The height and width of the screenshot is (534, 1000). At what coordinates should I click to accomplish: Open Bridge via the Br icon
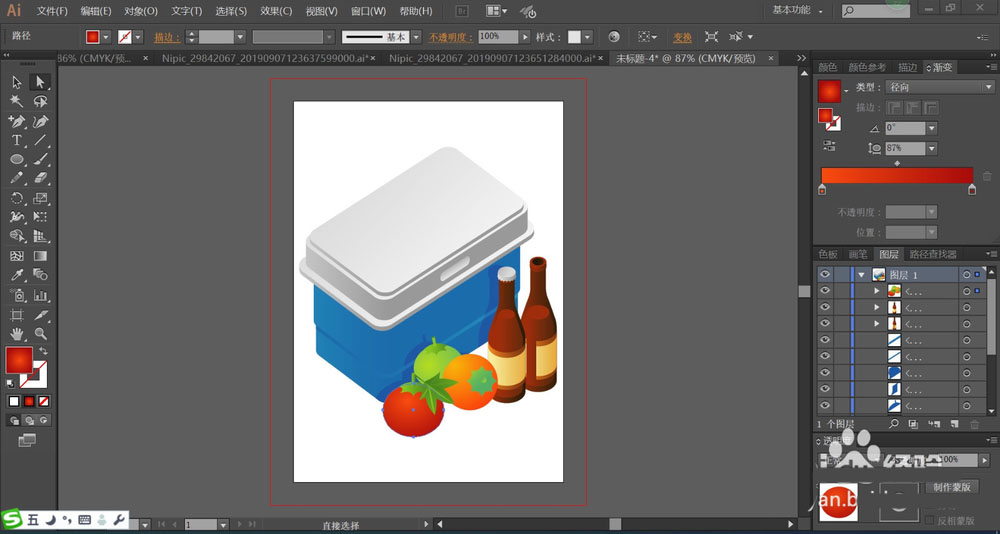[x=462, y=11]
